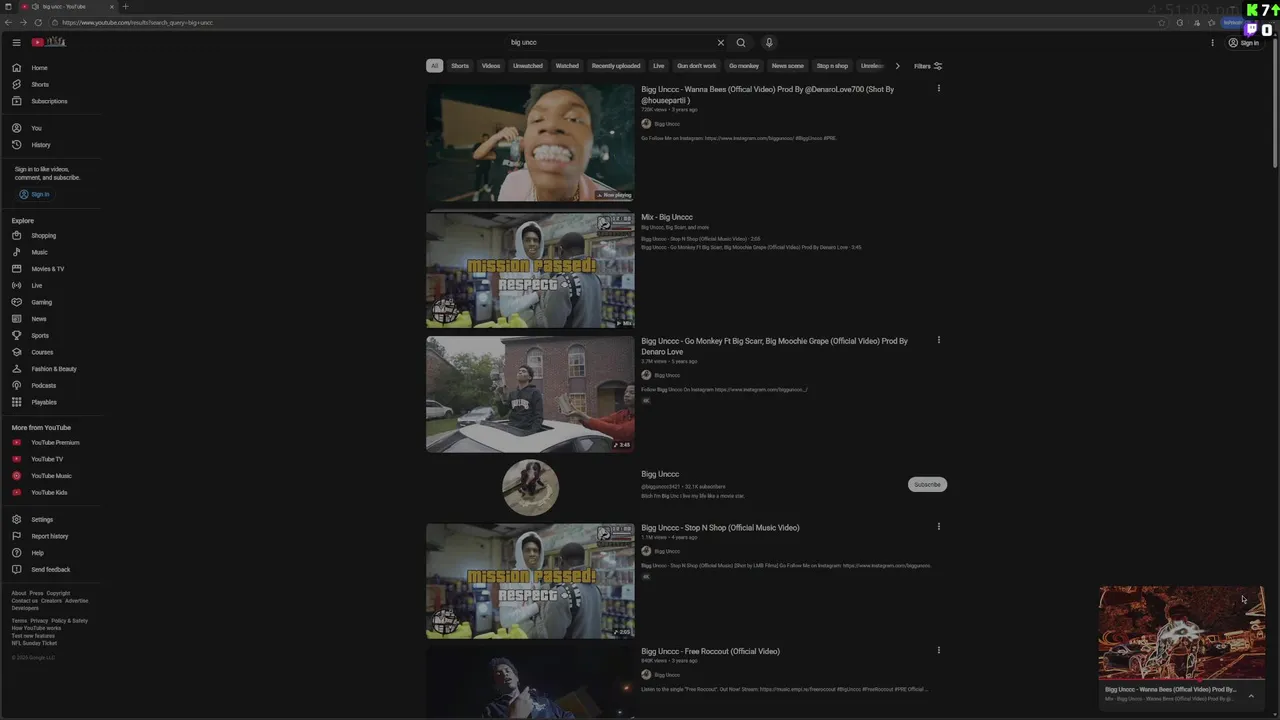Reload the page in browser
The height and width of the screenshot is (720, 1280).
(x=38, y=22)
